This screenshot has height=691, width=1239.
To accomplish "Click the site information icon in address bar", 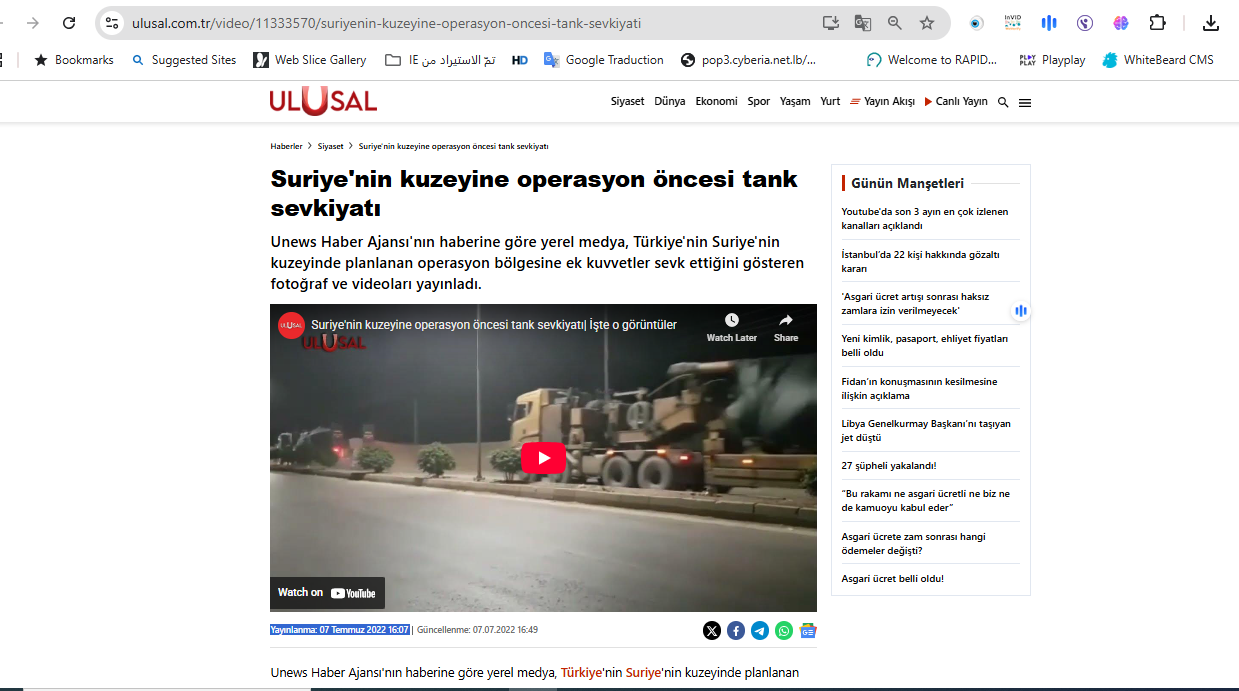I will (x=112, y=23).
